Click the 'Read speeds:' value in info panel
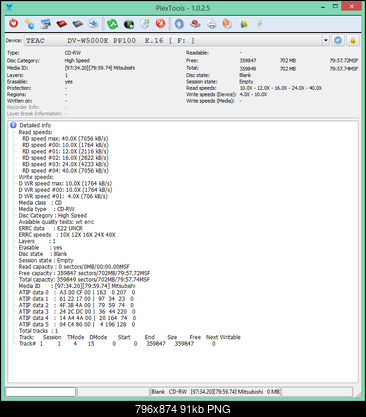366x417 pixels. tap(281, 88)
